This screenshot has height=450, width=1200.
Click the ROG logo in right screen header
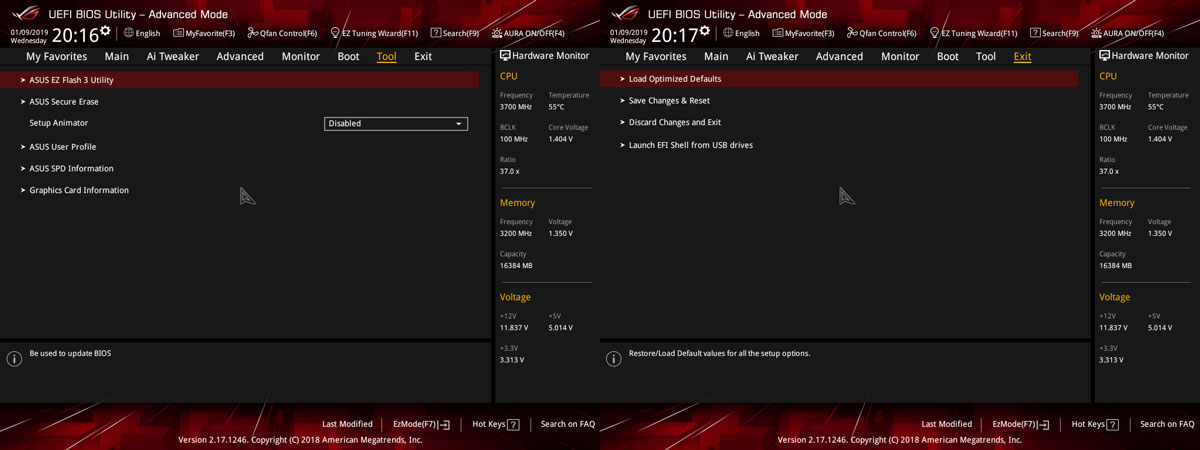click(x=625, y=13)
